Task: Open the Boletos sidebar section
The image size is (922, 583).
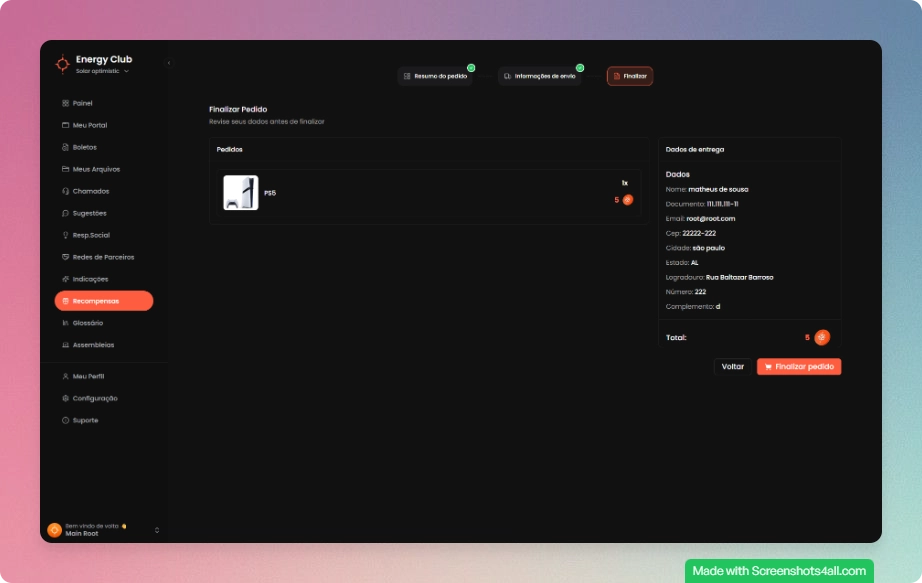Action: (x=85, y=147)
